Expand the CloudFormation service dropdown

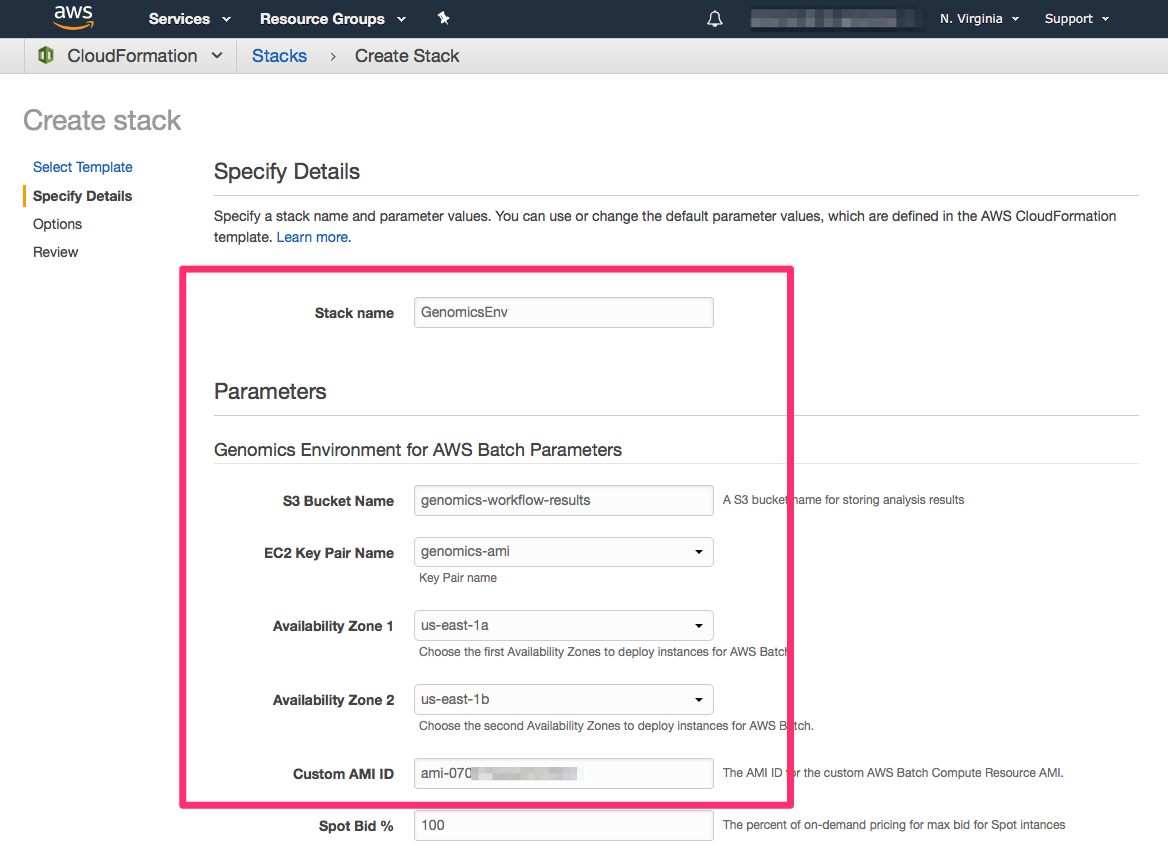pyautogui.click(x=217, y=56)
